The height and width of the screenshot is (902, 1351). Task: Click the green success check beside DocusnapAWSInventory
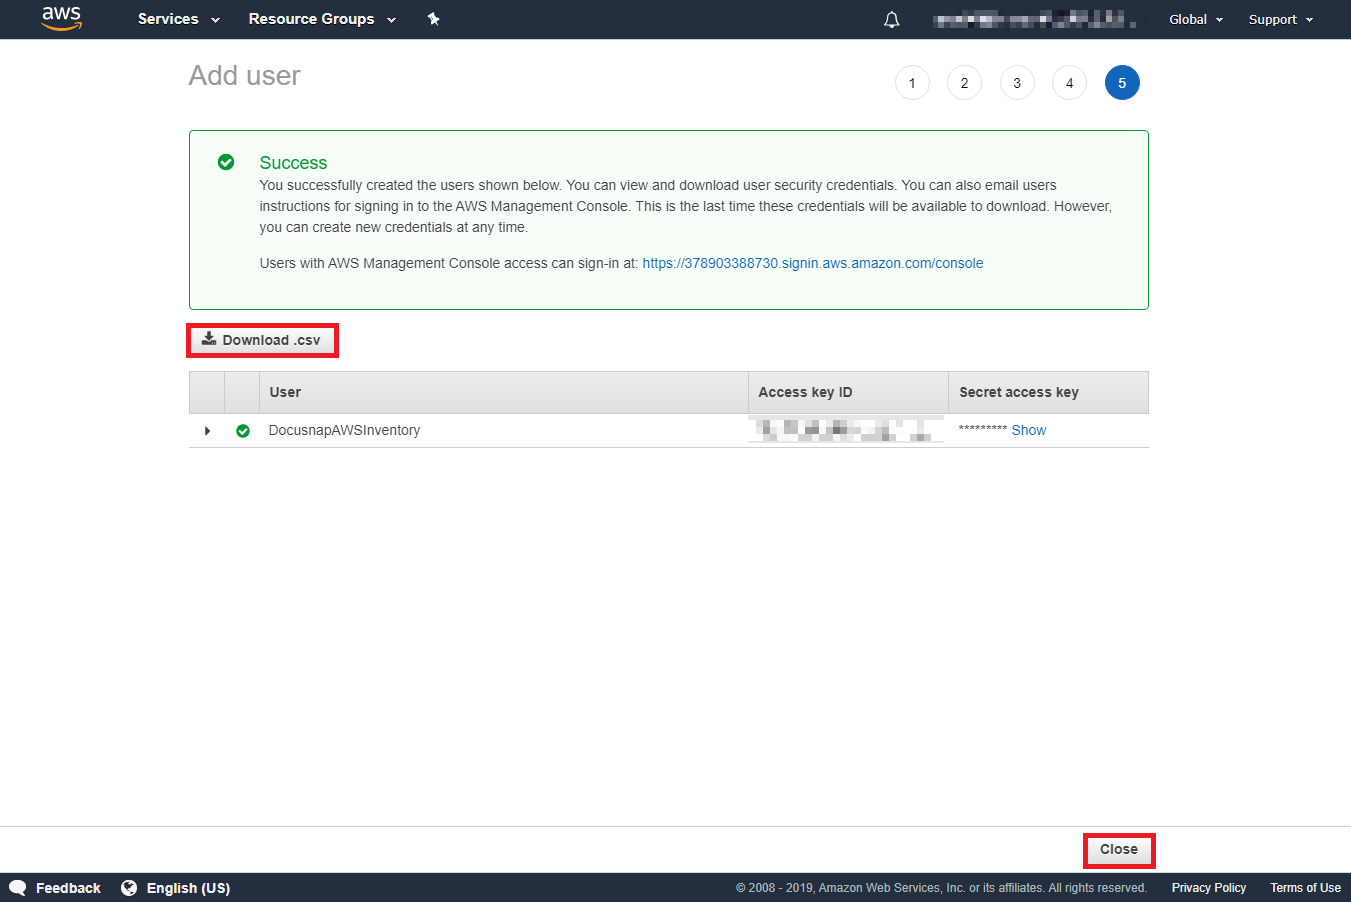tap(243, 431)
